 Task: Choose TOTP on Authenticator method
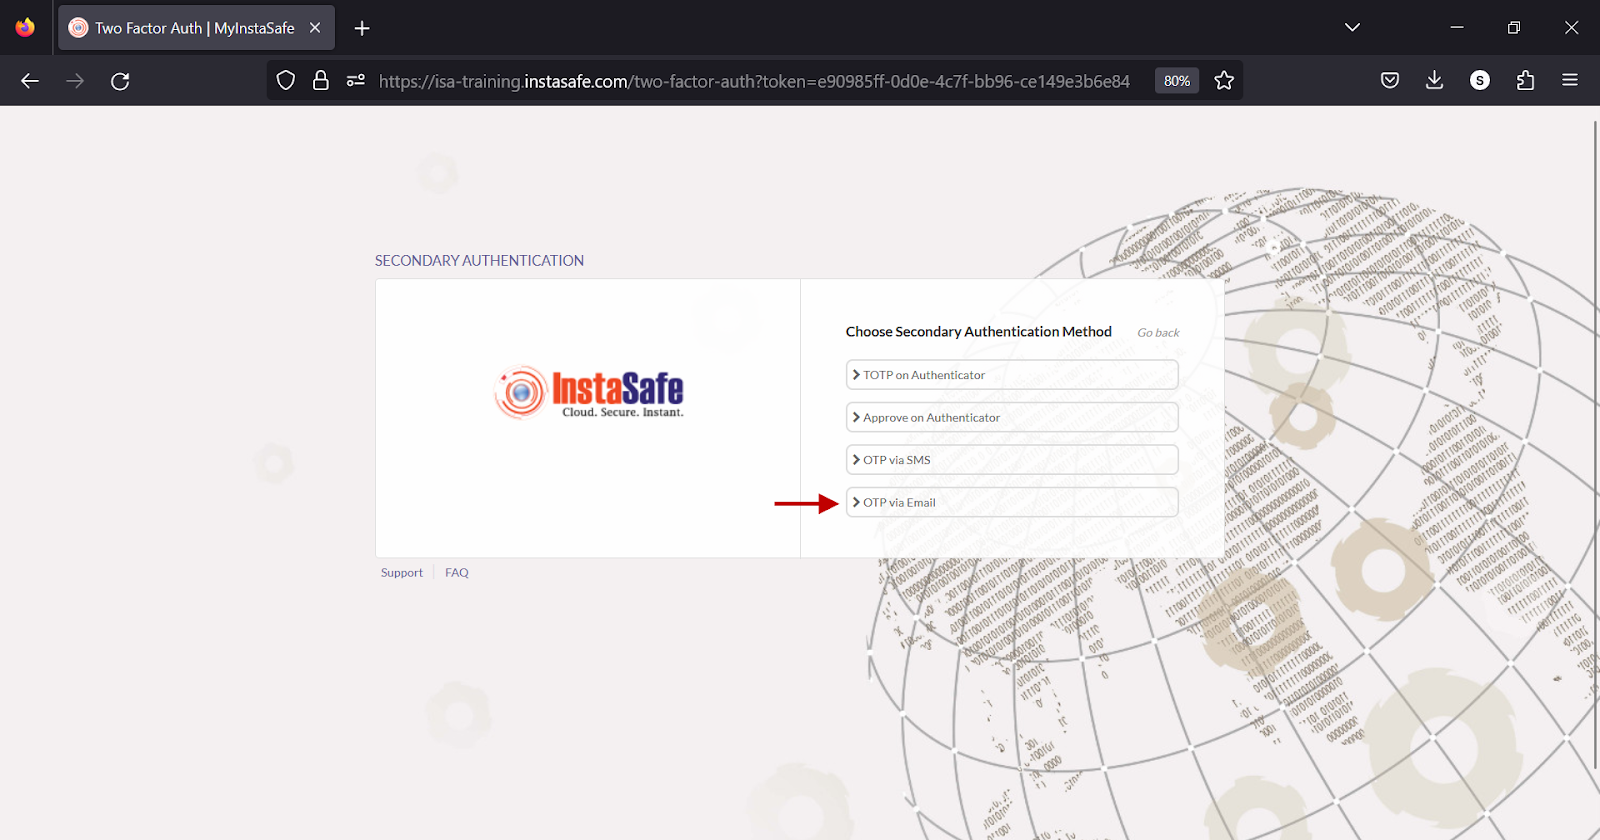(x=1012, y=375)
